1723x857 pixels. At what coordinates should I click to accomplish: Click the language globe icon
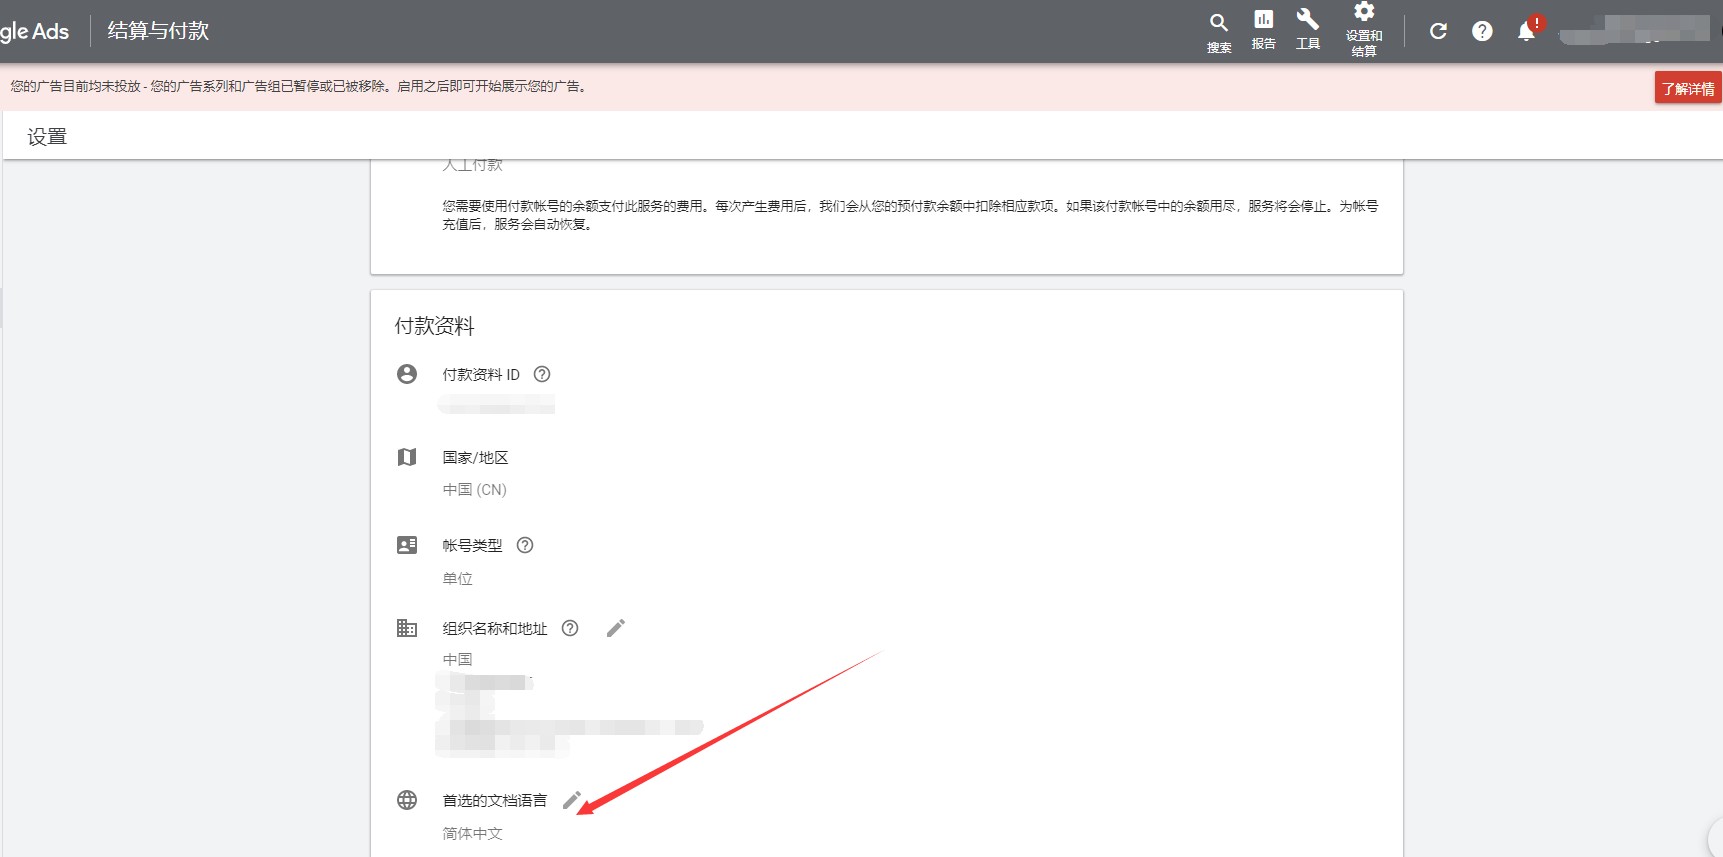click(407, 800)
